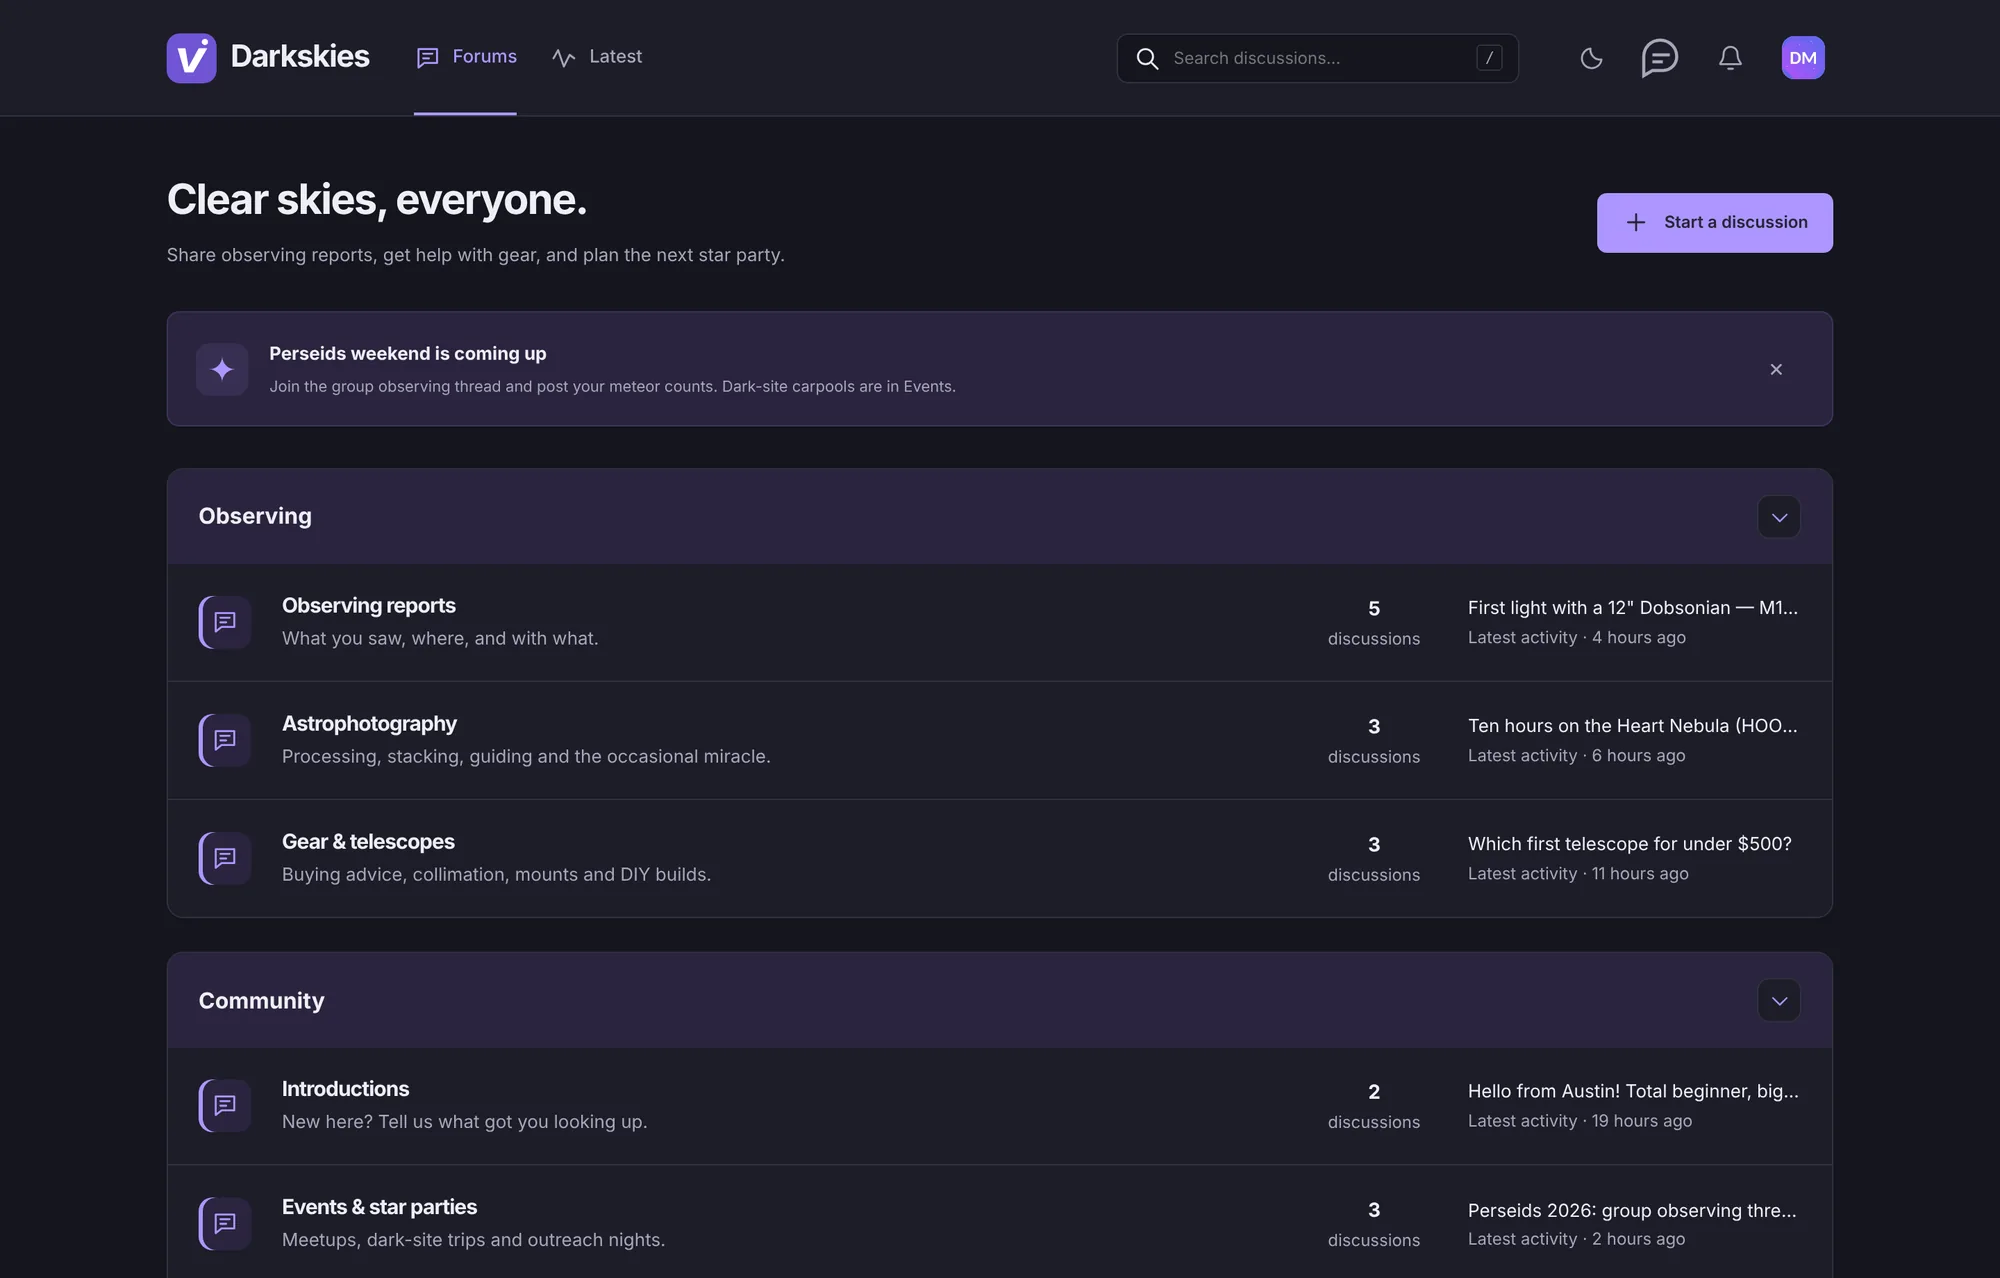2000x1278 pixels.
Task: Click 'Perseids weekend is coming up' heading
Action: pyautogui.click(x=407, y=353)
